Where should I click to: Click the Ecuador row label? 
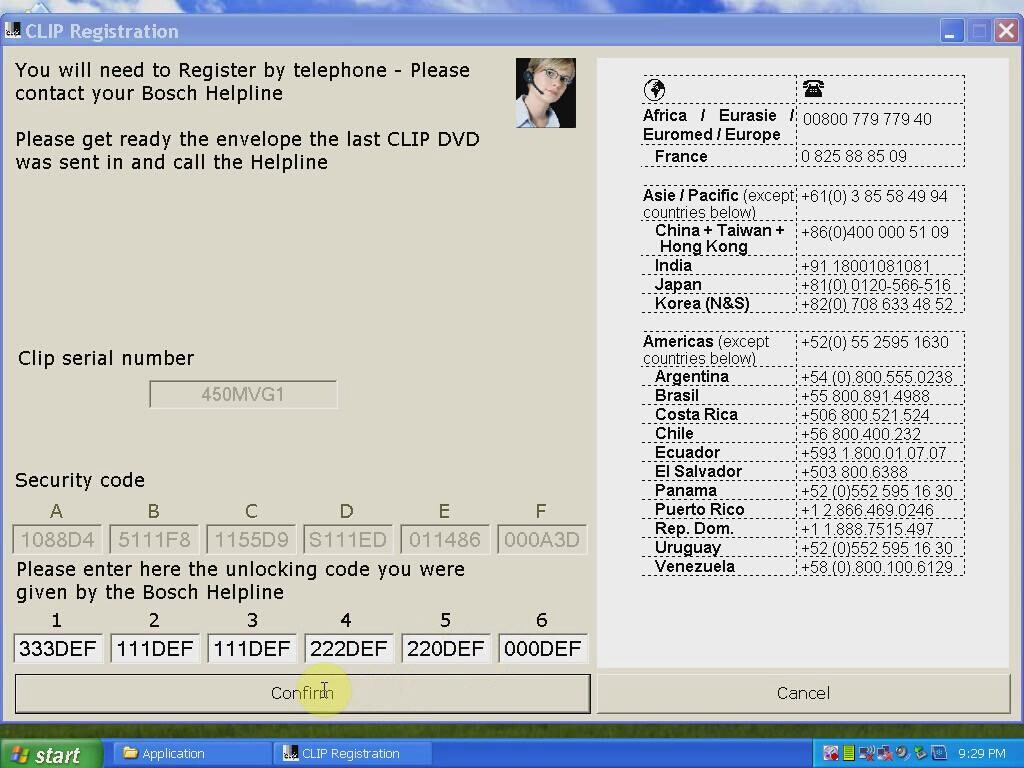coord(687,453)
